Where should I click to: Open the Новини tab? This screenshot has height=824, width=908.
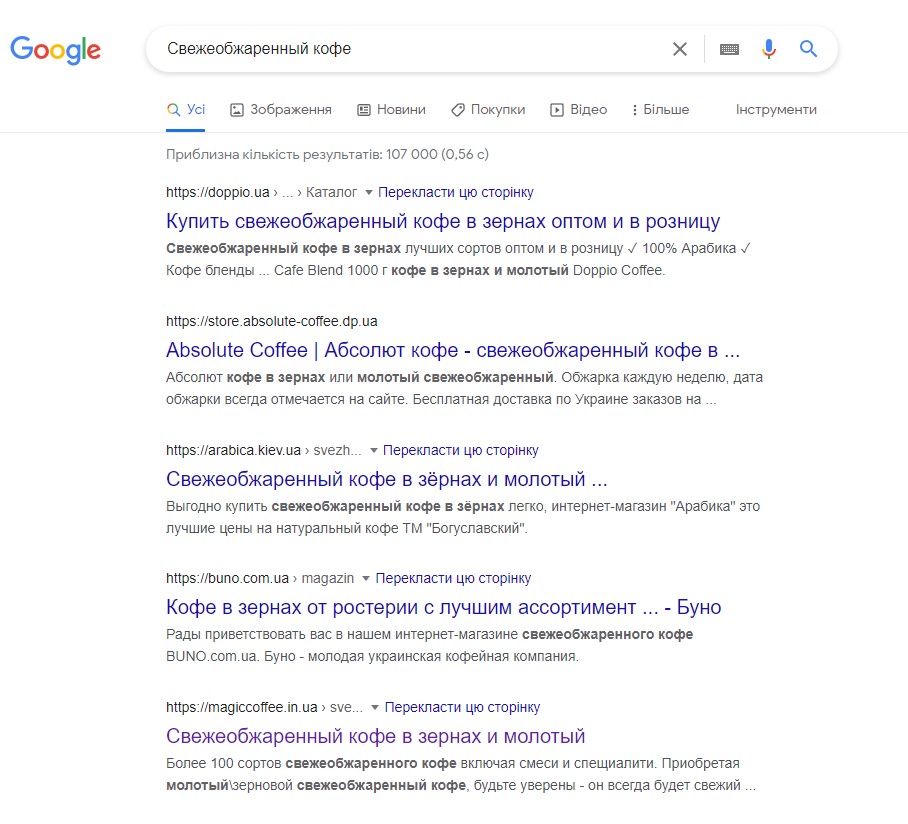click(391, 110)
